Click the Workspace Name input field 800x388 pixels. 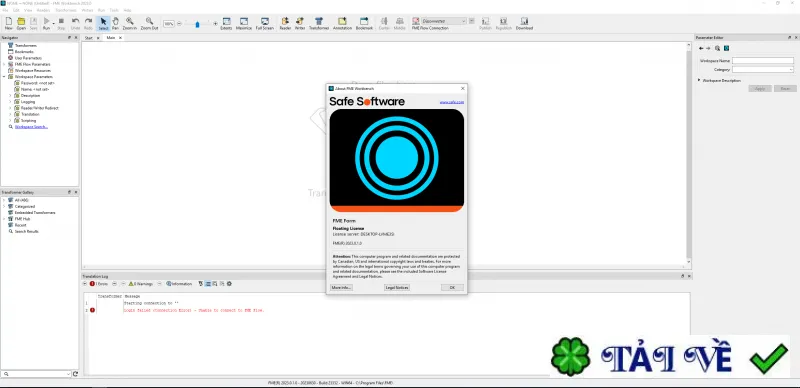pos(763,60)
